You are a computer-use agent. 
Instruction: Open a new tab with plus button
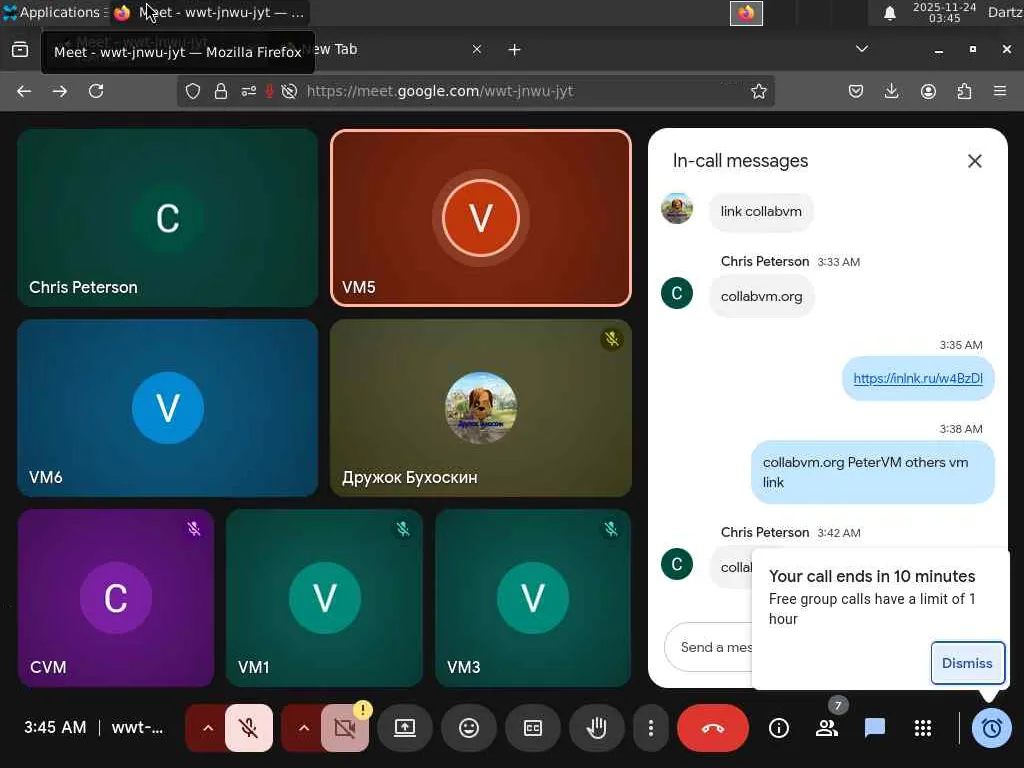point(515,50)
